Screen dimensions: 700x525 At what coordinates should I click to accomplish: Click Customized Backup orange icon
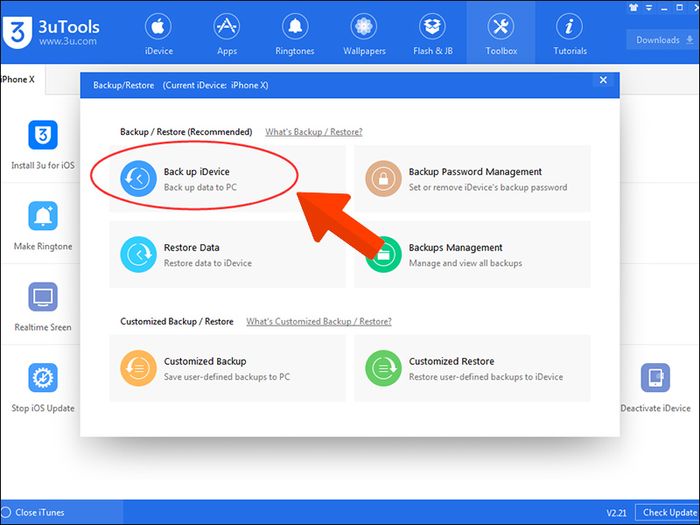coord(138,368)
